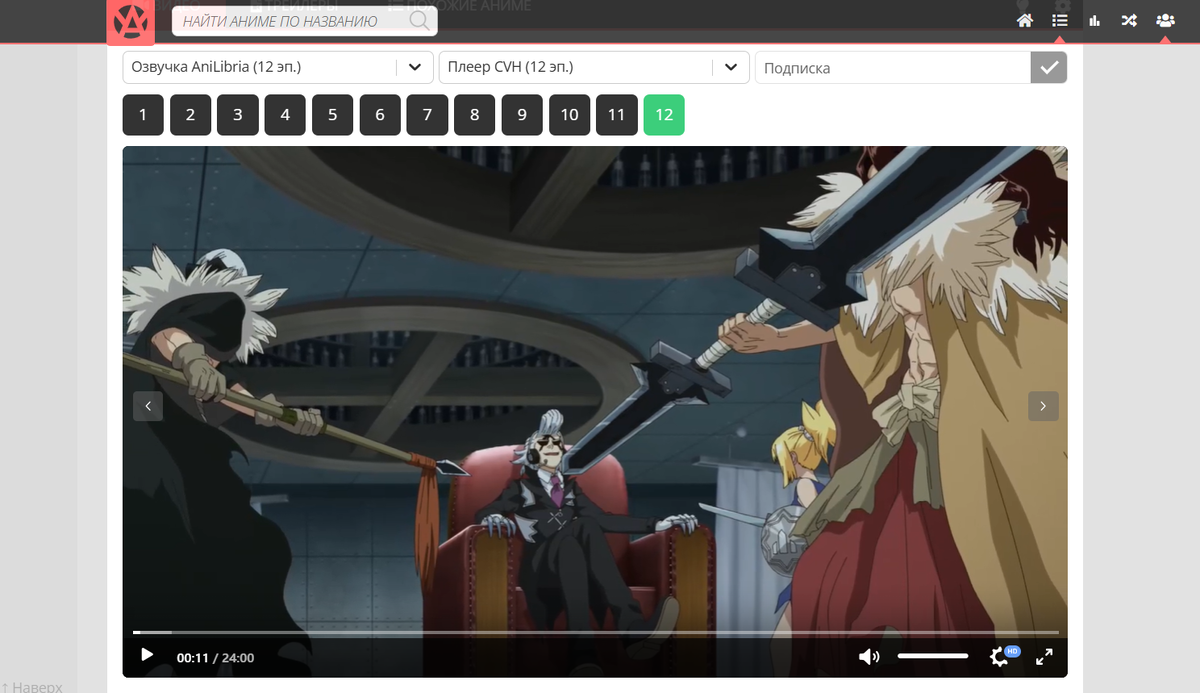Click the Наверх back-to-top link
The height and width of the screenshot is (693, 1200).
pos(32,686)
